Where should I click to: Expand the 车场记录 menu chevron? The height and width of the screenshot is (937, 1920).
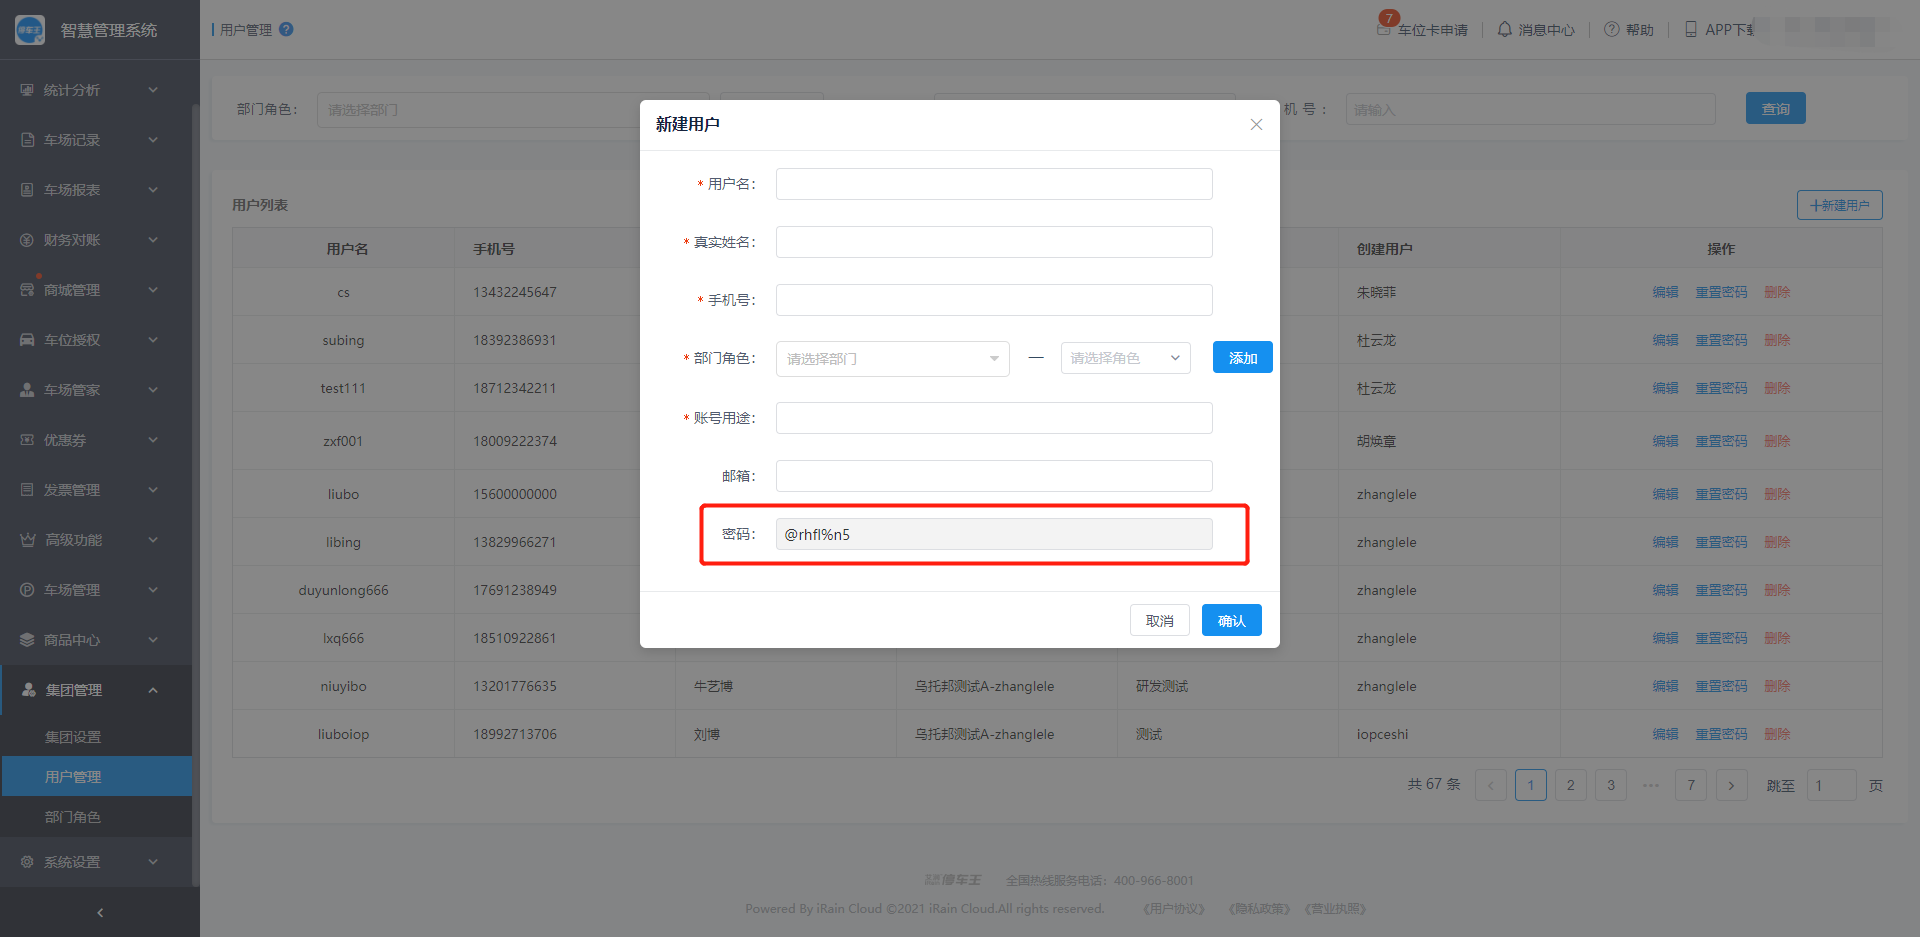(x=153, y=140)
